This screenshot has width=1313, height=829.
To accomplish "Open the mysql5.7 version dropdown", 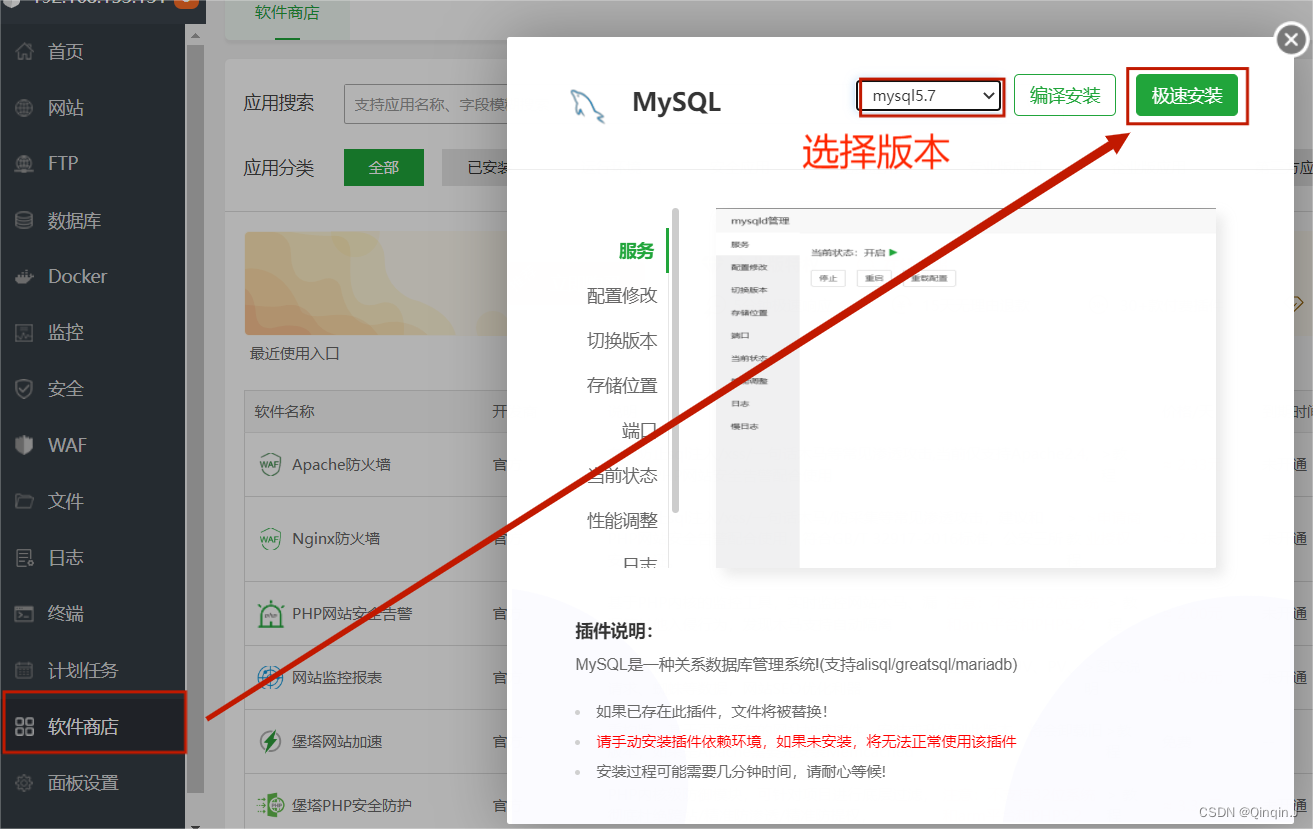I will click(x=930, y=96).
